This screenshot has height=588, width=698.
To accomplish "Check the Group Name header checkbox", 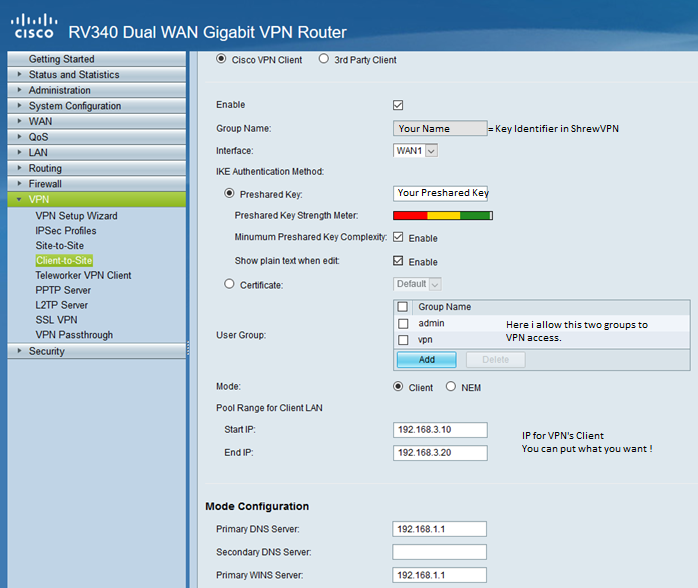I will click(403, 307).
